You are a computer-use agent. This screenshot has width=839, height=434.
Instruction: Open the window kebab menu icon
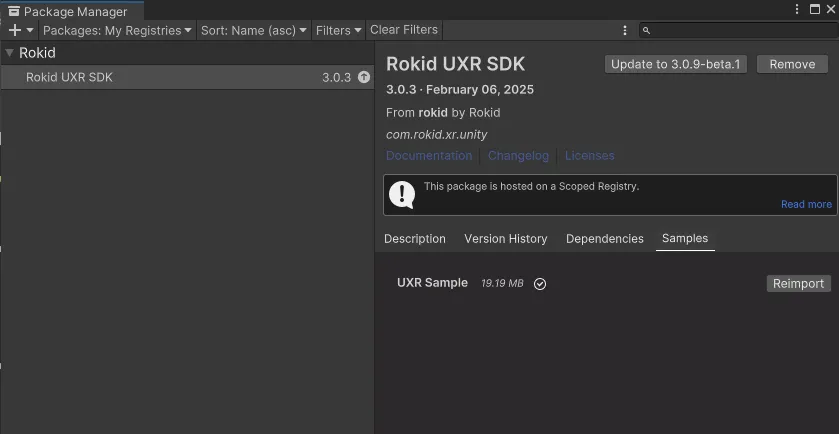pos(797,9)
